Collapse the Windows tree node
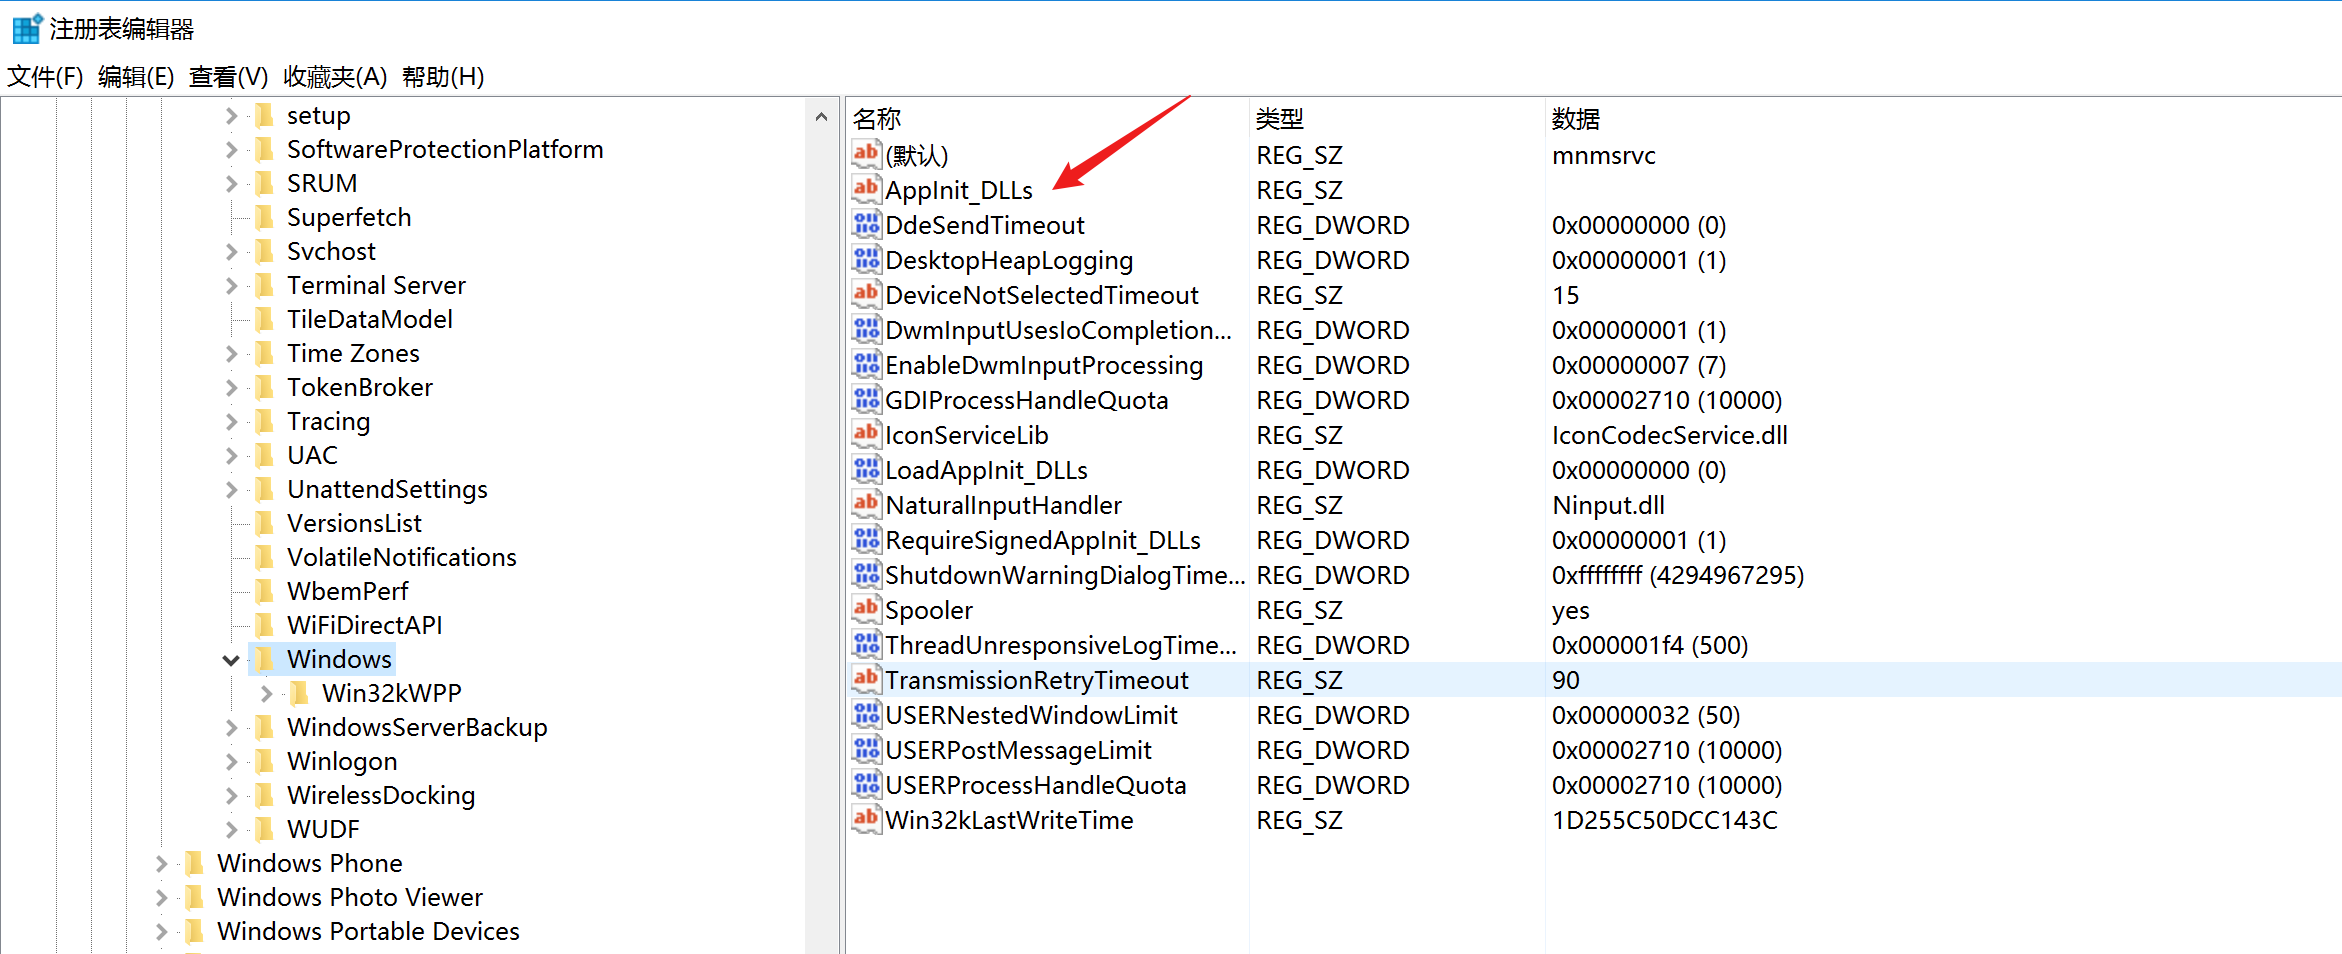This screenshot has height=954, width=2342. coord(231,660)
